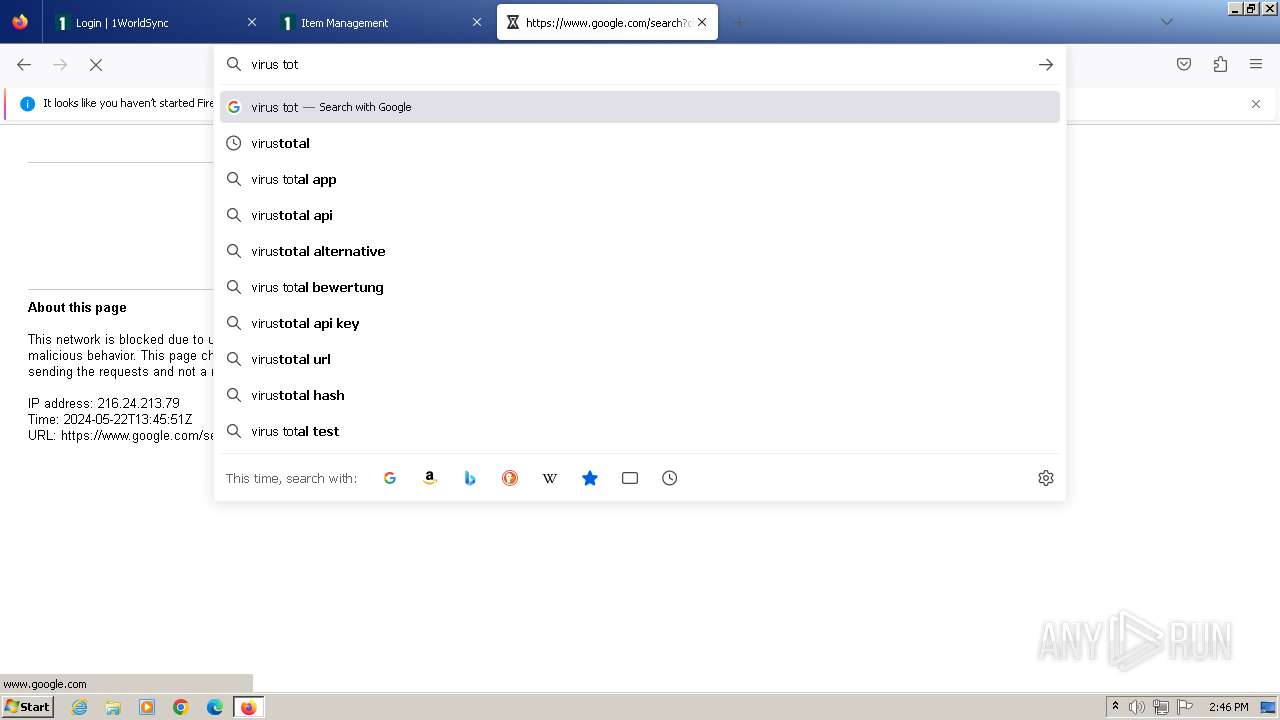Open the network tray icon

point(1161,707)
